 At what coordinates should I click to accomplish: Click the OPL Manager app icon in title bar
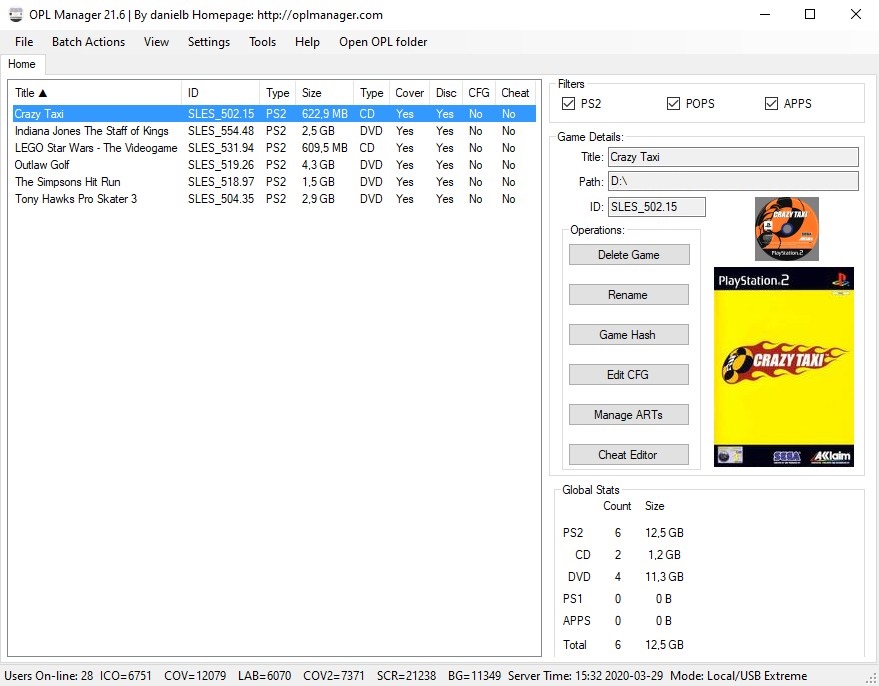16,15
